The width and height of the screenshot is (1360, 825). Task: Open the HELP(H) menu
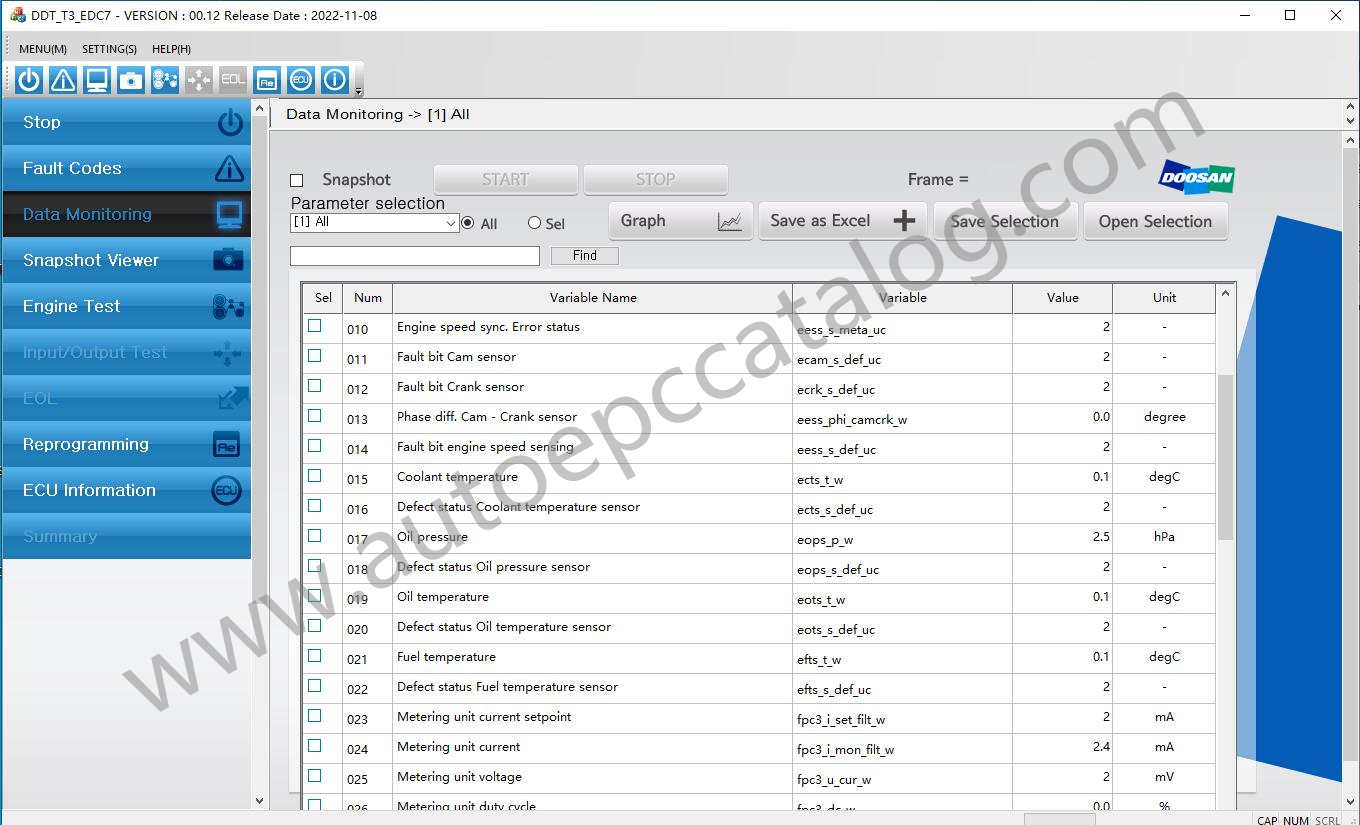click(x=171, y=49)
